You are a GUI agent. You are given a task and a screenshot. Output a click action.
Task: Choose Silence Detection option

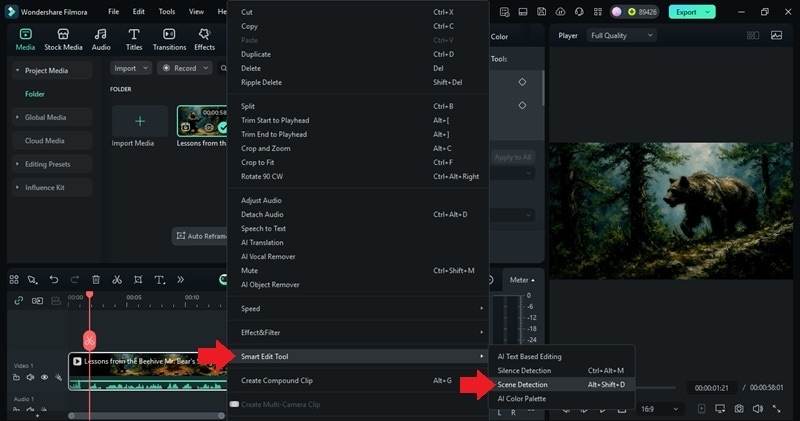pyautogui.click(x=561, y=370)
